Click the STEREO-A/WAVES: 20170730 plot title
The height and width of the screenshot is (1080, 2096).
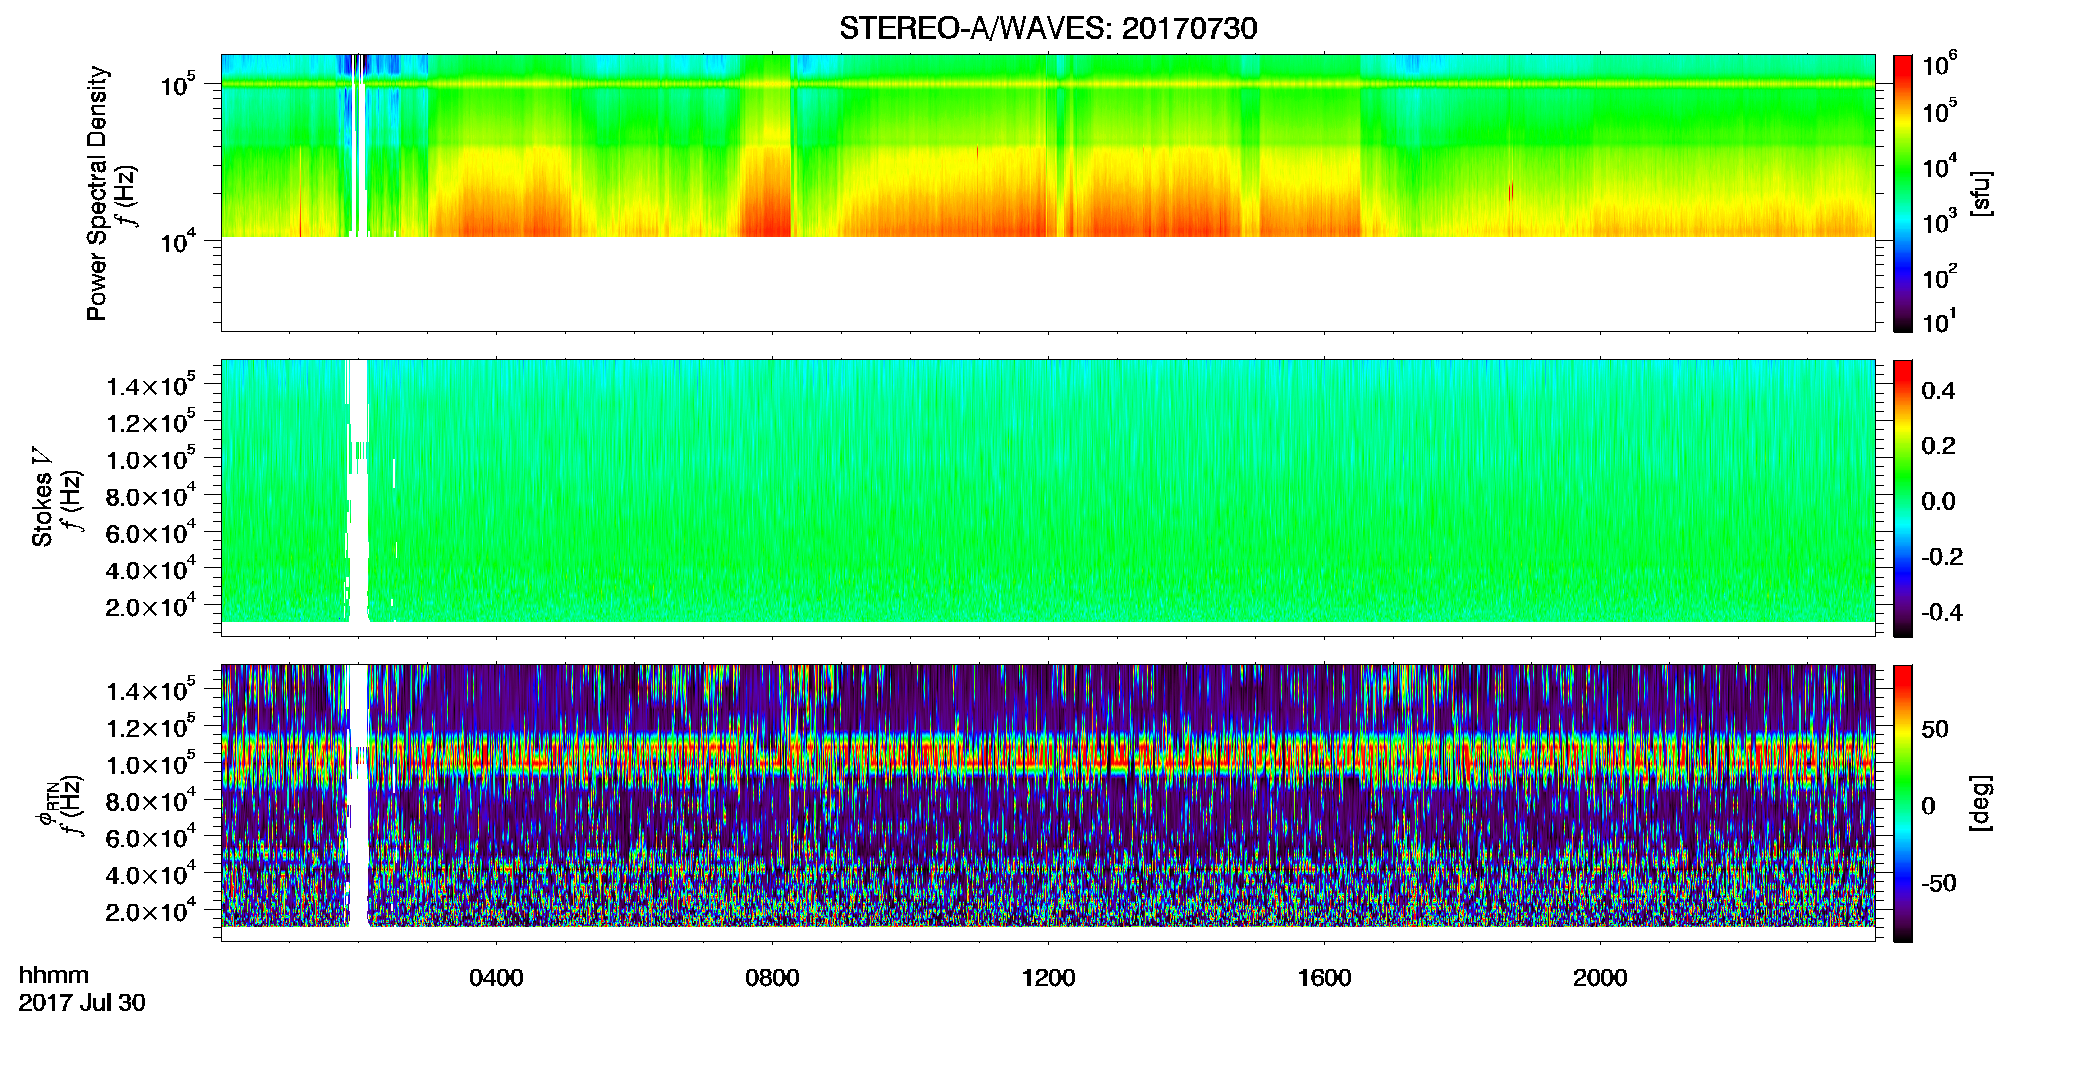(1048, 28)
